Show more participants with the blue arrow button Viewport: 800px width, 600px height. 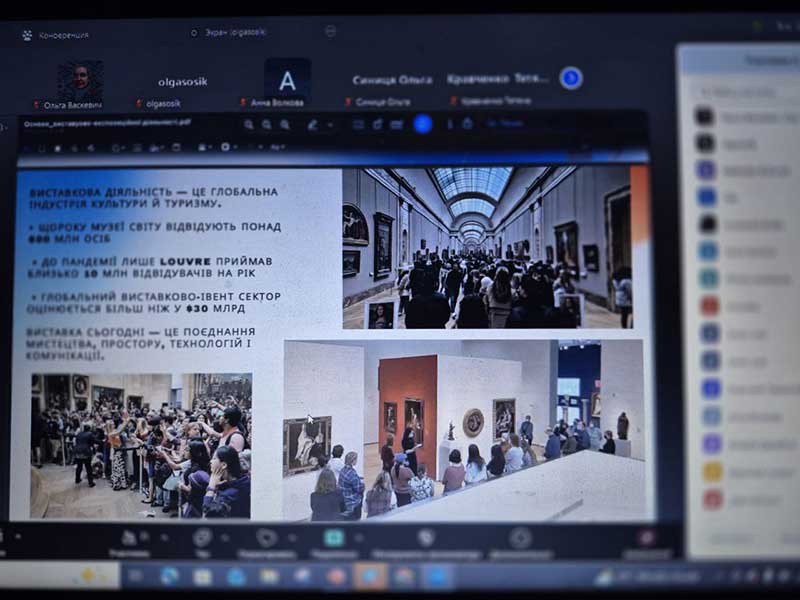click(x=571, y=78)
